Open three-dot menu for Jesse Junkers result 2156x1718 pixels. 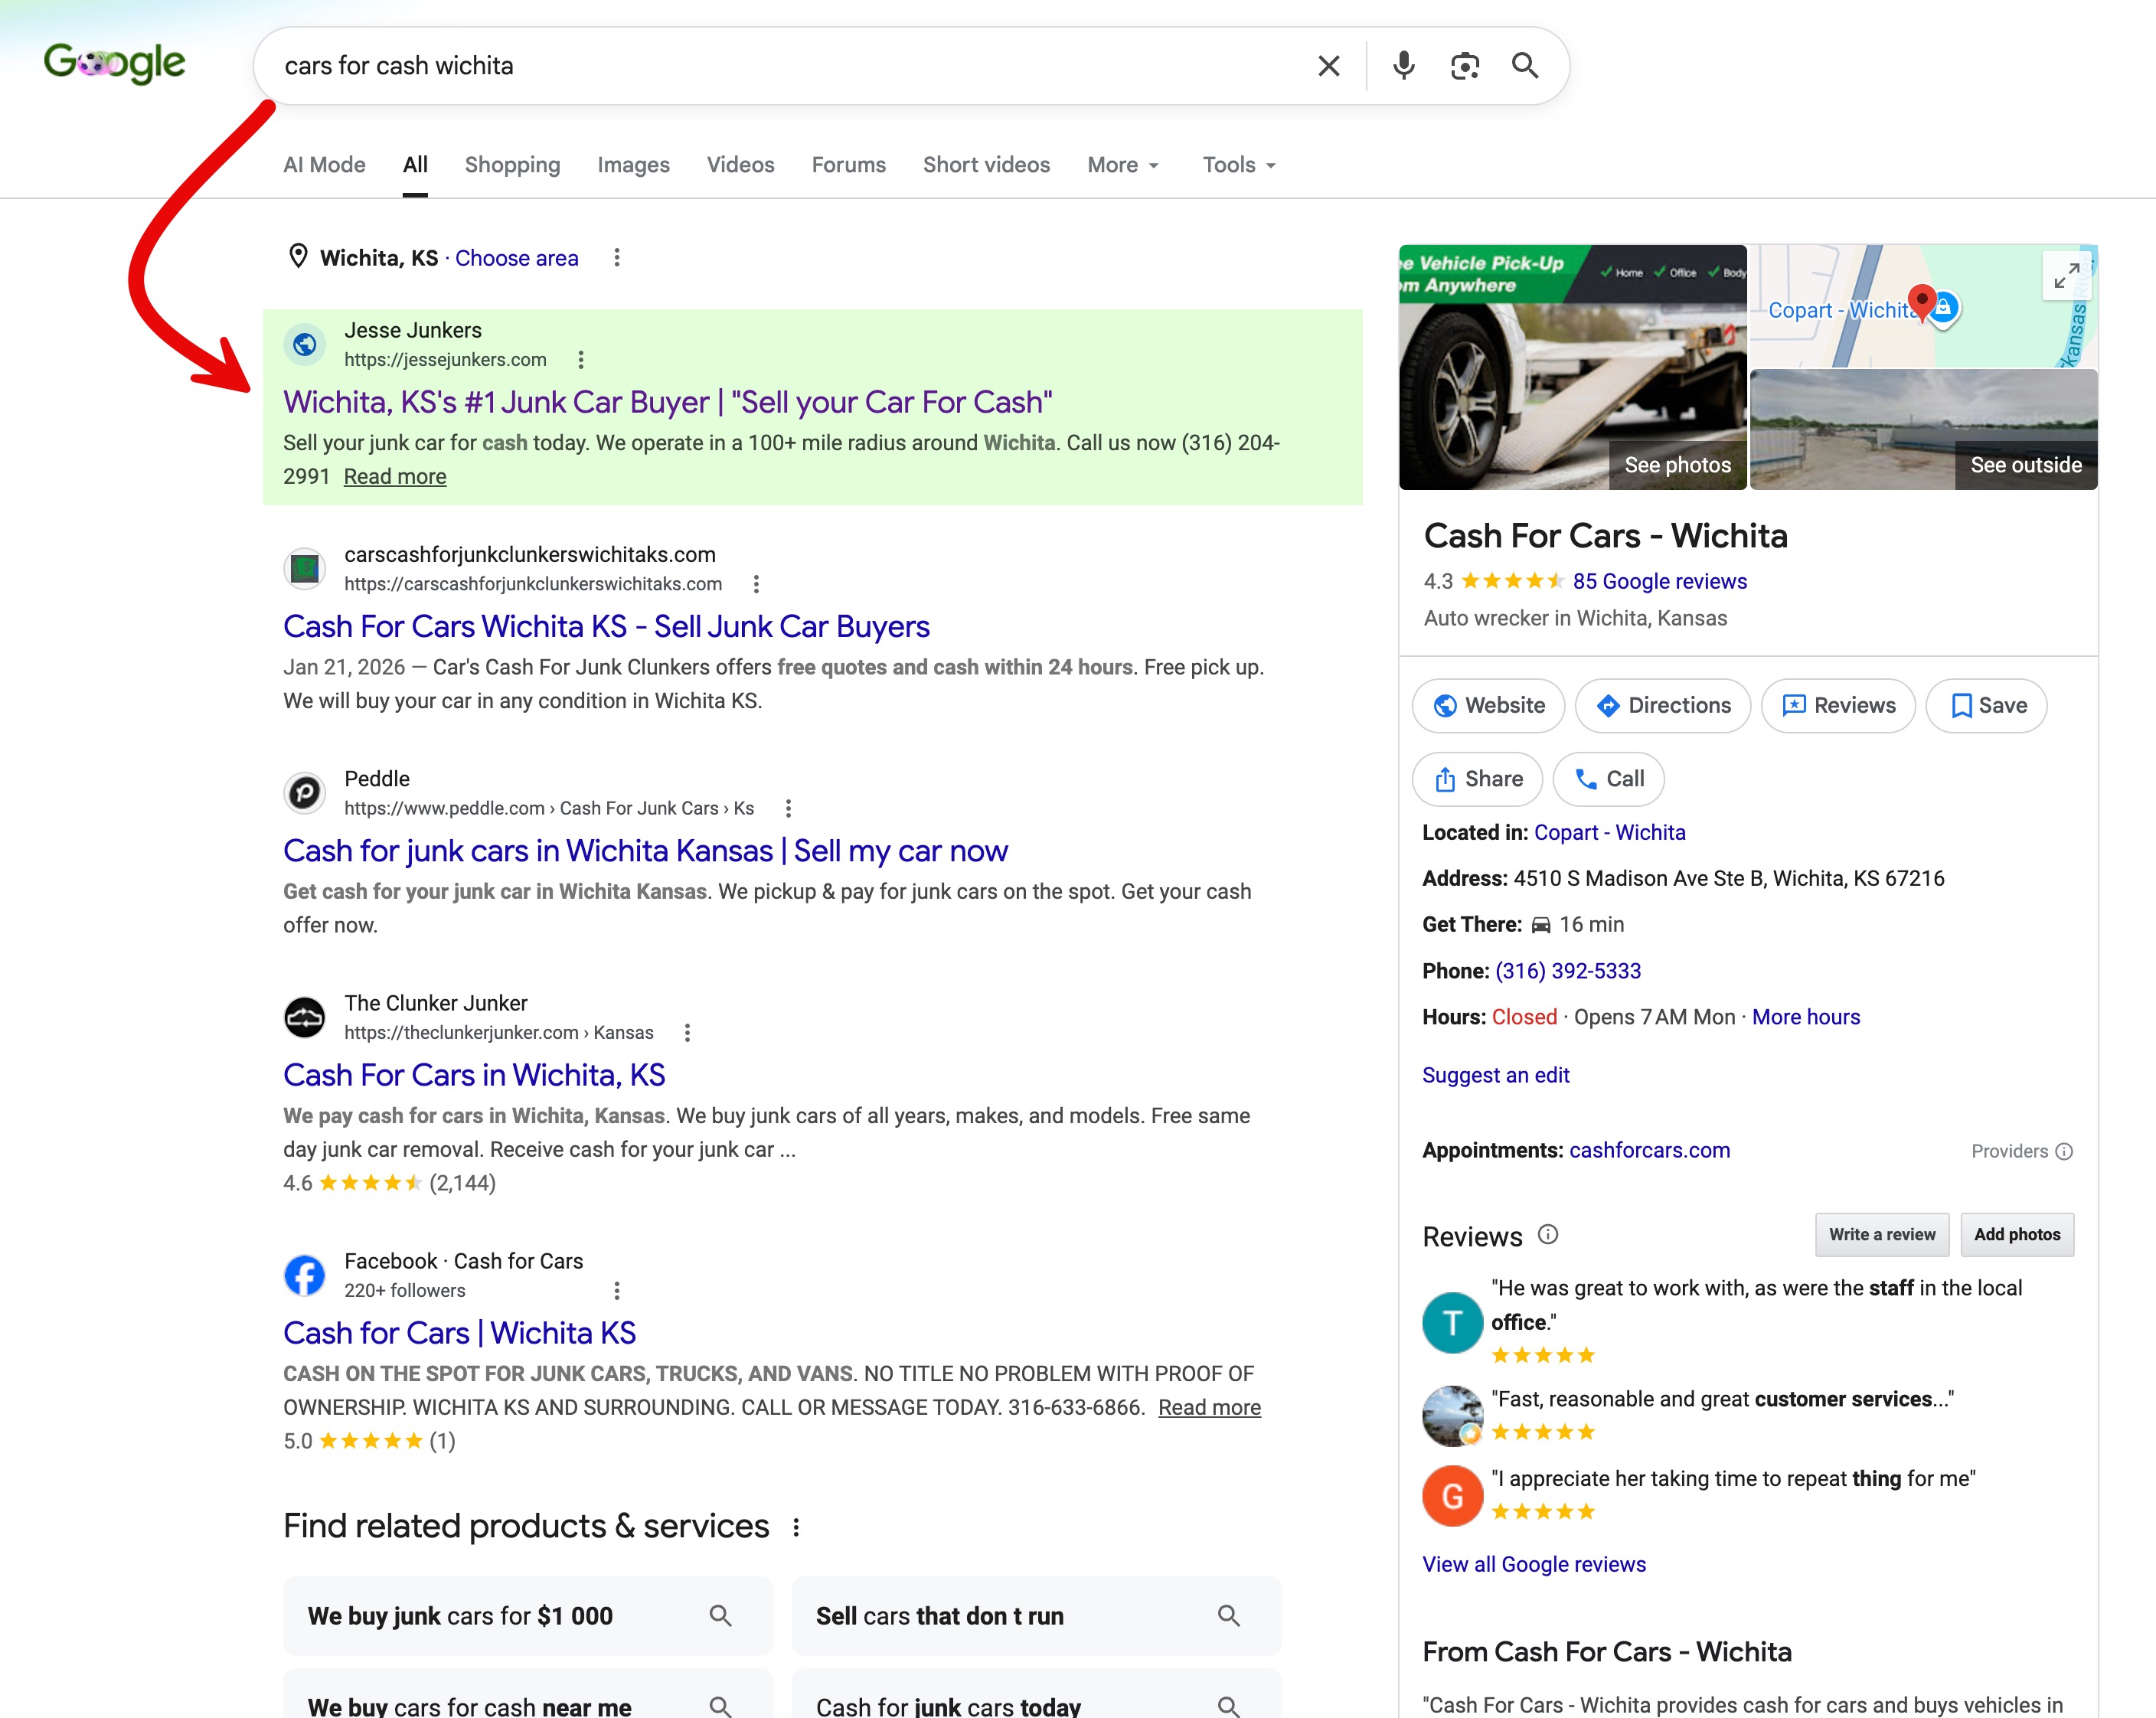[x=581, y=360]
